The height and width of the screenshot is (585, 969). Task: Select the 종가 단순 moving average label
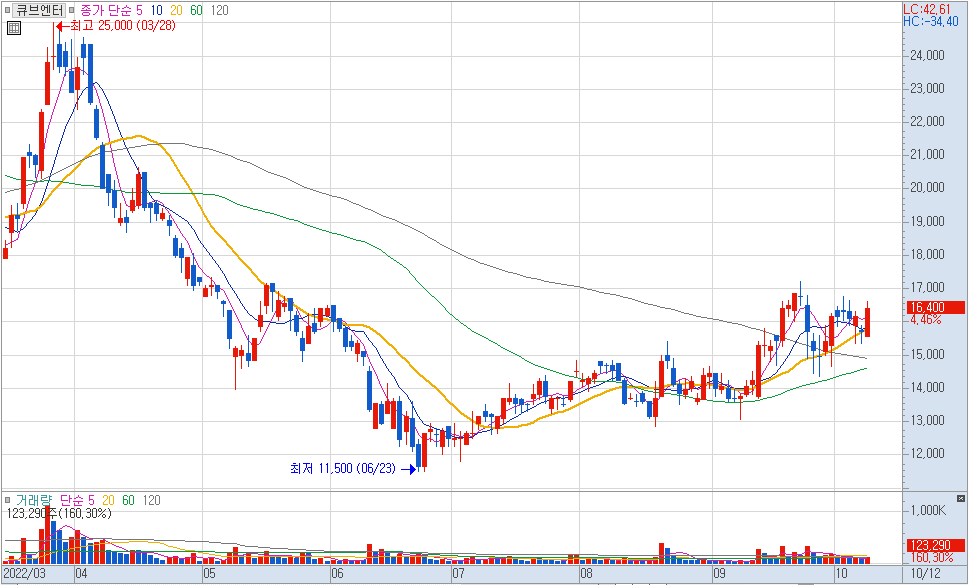click(x=107, y=11)
